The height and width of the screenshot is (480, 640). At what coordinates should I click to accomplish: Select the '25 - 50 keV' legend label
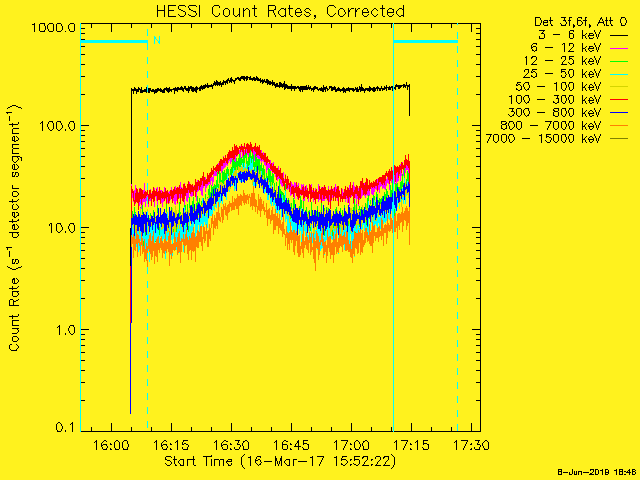pos(562,74)
